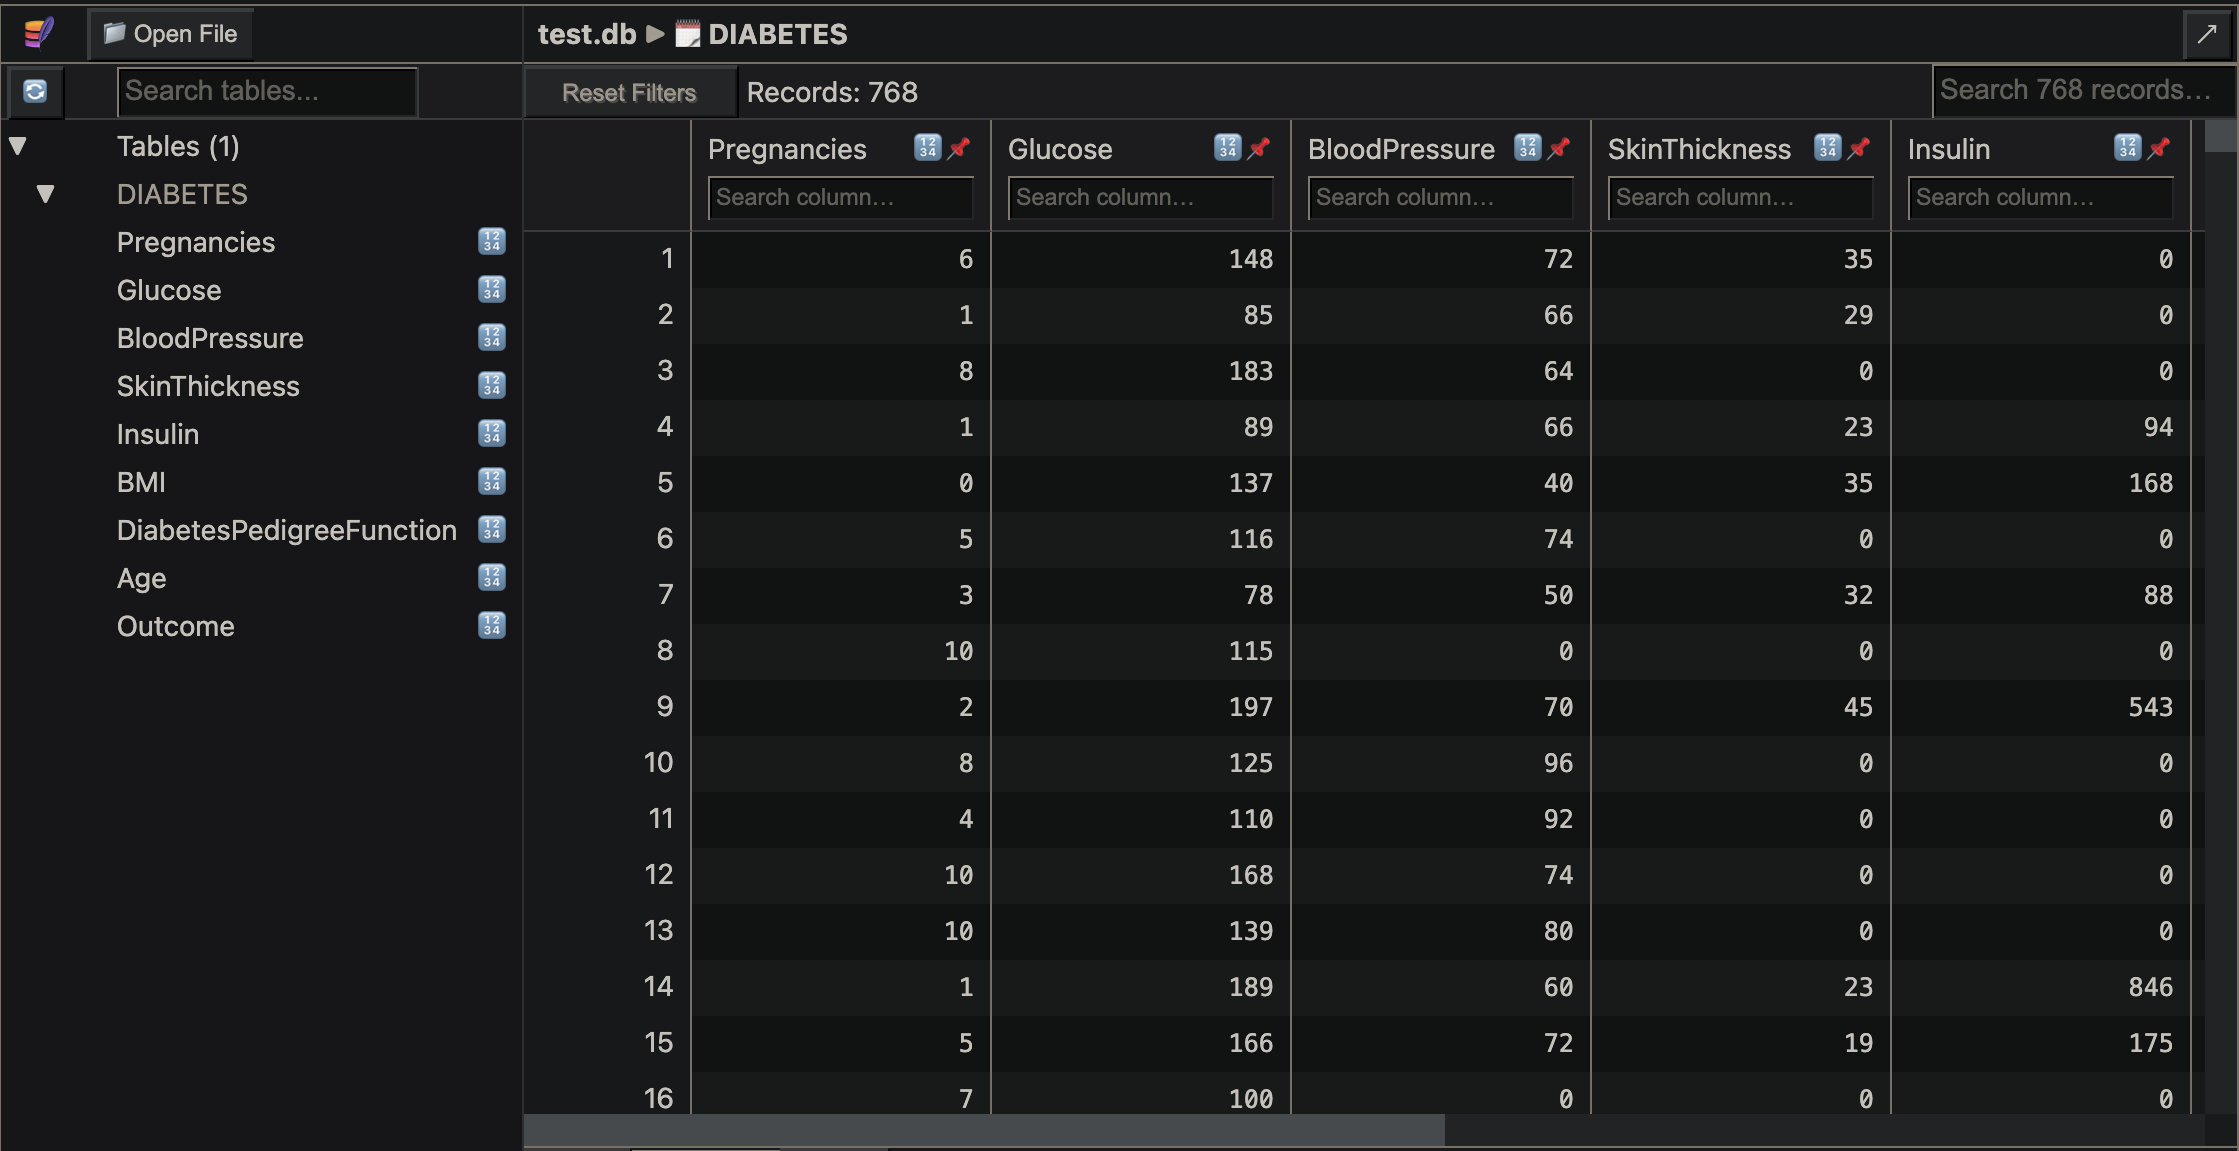Collapse the Tables (1) tree node
Image resolution: width=2239 pixels, height=1151 pixels.
(x=18, y=146)
